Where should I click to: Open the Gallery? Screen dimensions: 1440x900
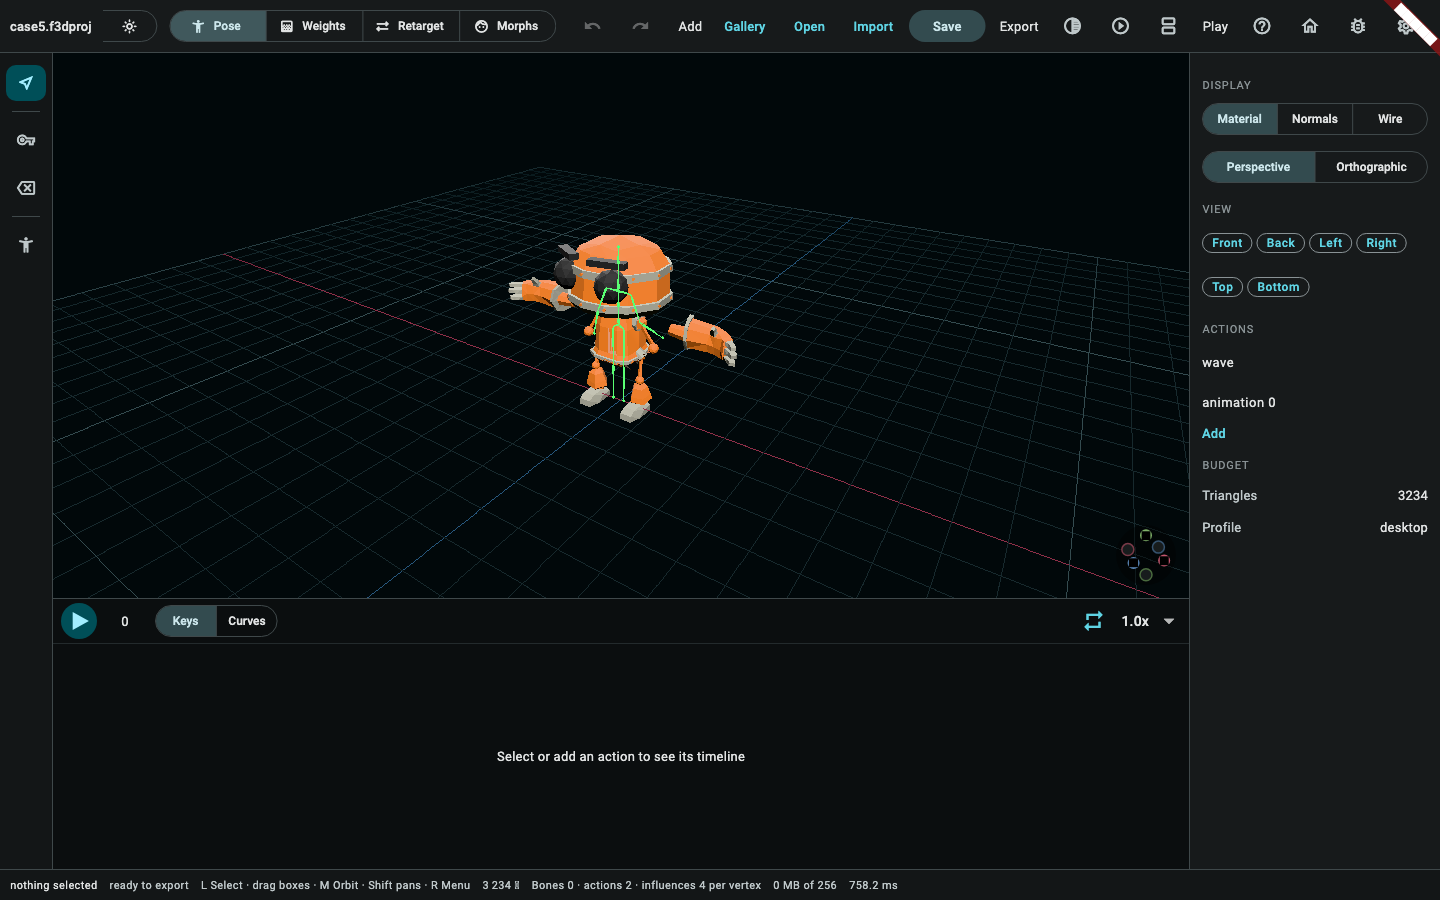coord(745,26)
